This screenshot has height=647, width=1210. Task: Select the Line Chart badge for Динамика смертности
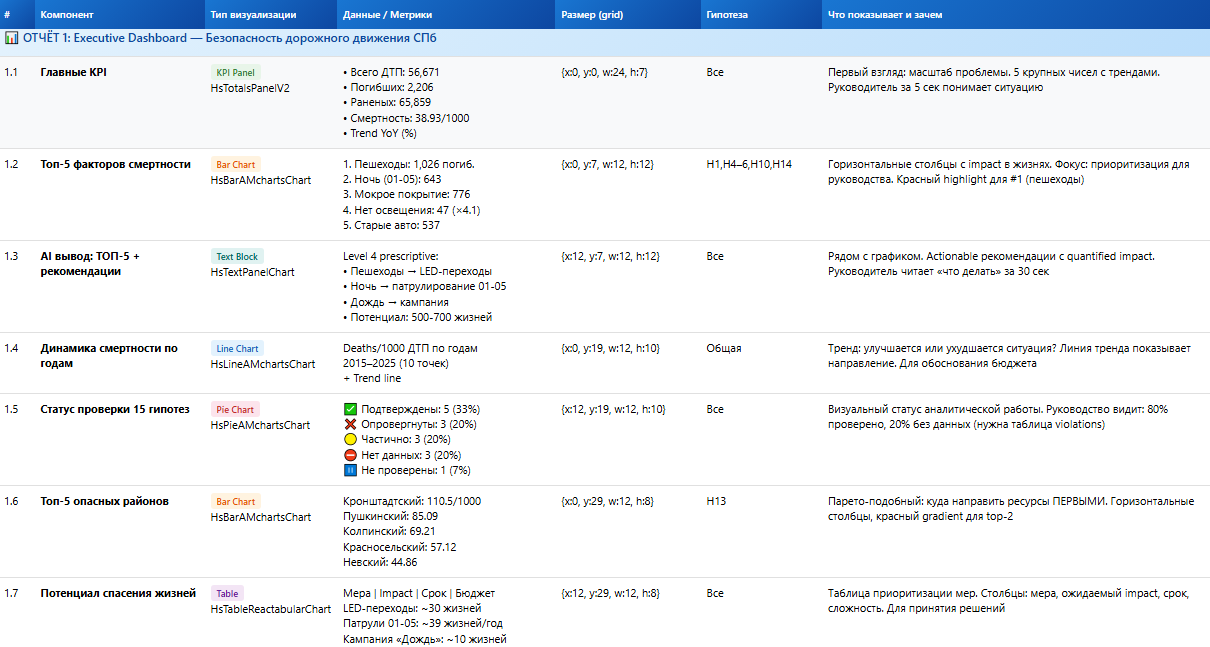point(237,348)
